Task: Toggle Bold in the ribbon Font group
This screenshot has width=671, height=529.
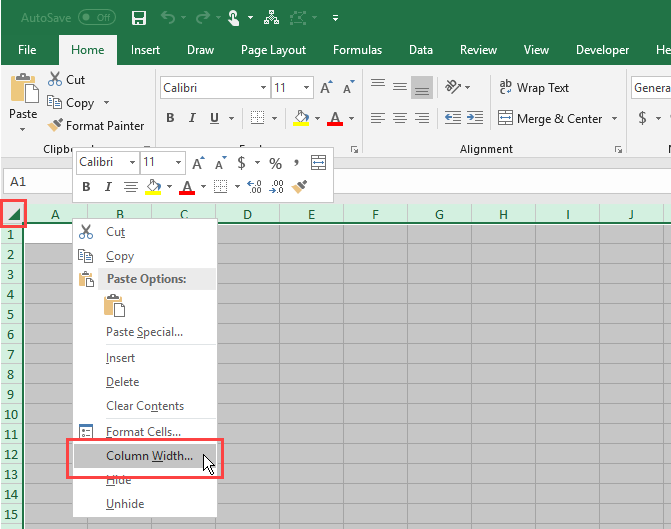Action: click(x=170, y=118)
